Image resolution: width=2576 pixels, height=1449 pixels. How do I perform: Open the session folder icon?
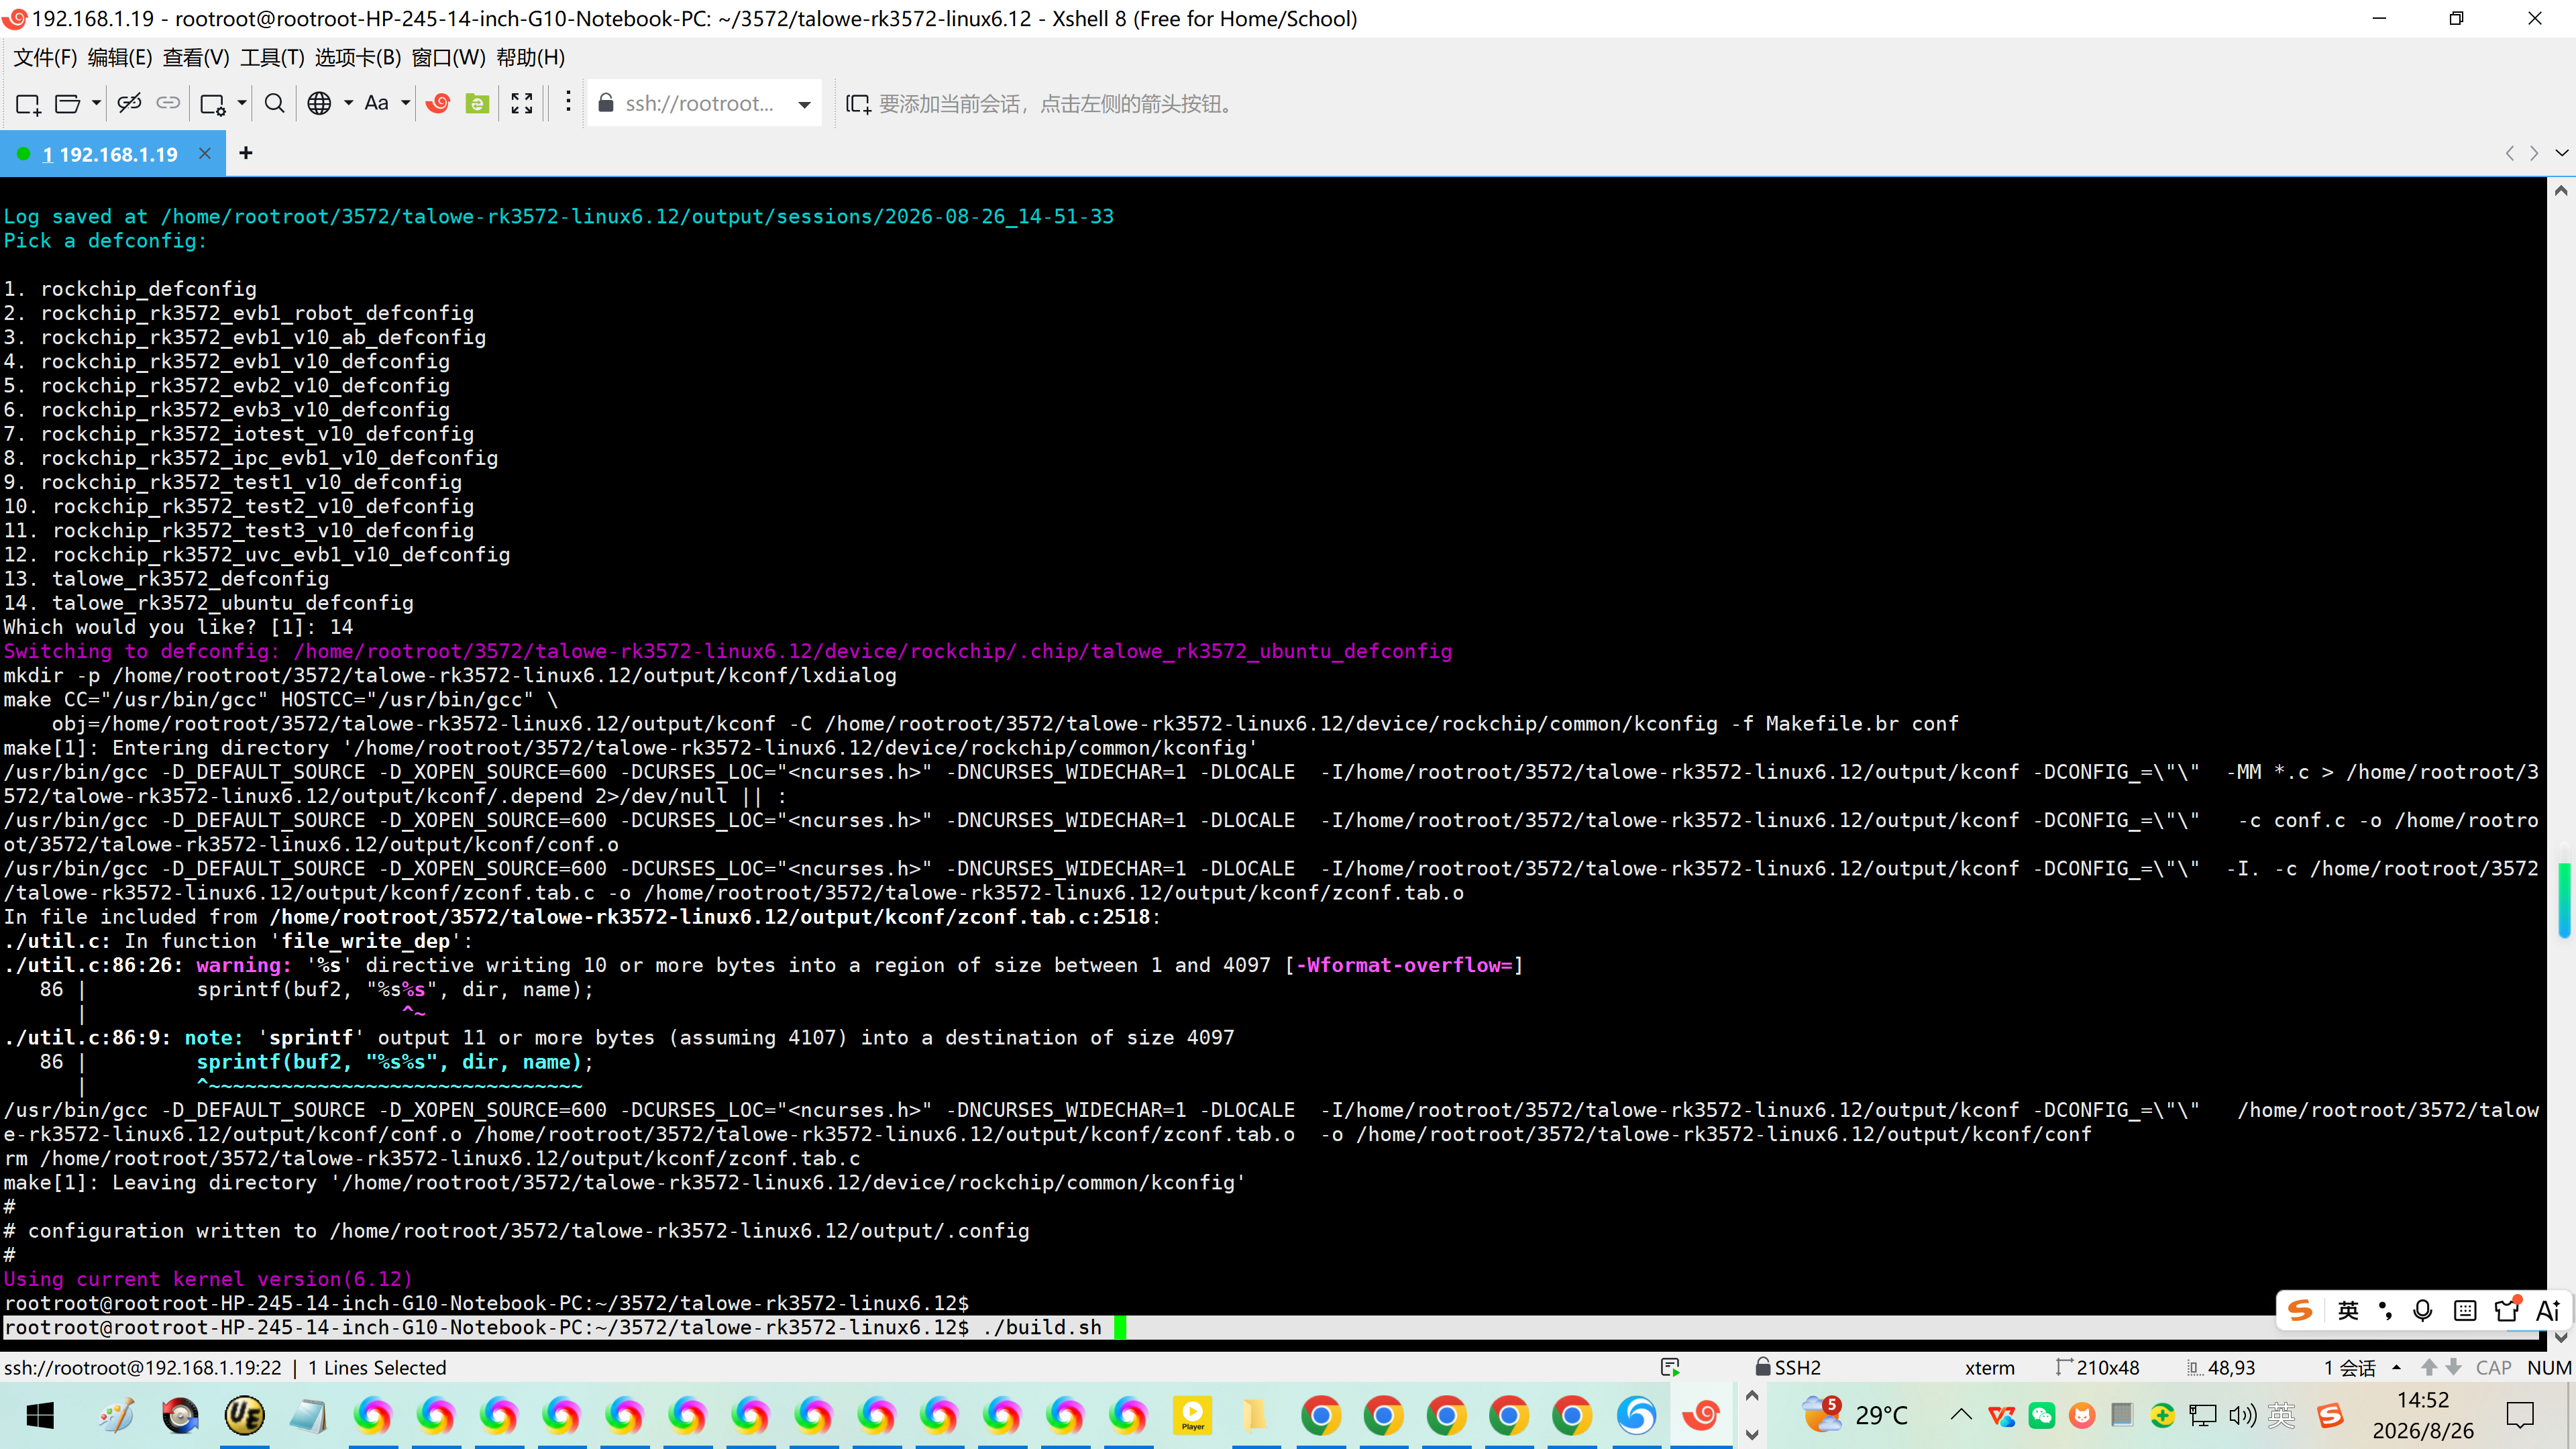[x=67, y=103]
